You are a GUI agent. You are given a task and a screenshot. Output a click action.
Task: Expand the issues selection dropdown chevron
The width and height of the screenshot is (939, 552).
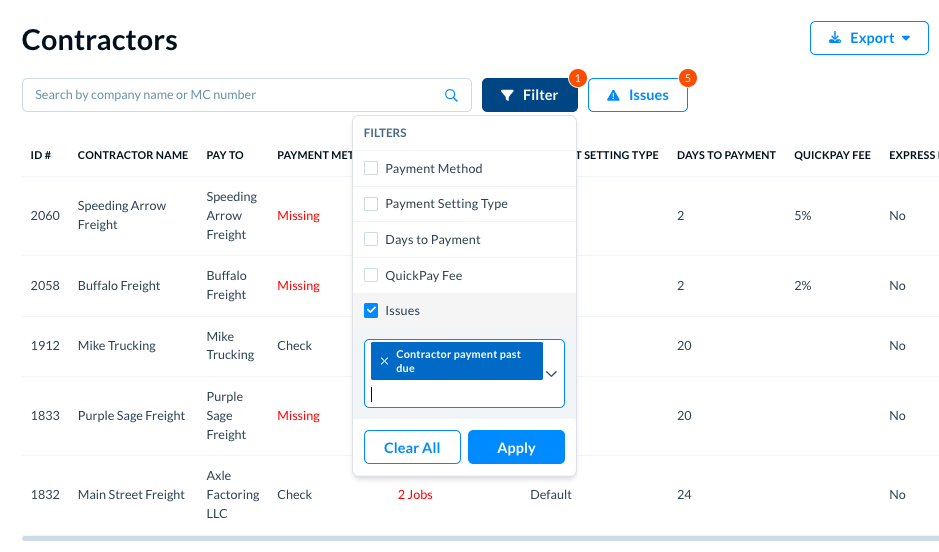click(x=550, y=373)
